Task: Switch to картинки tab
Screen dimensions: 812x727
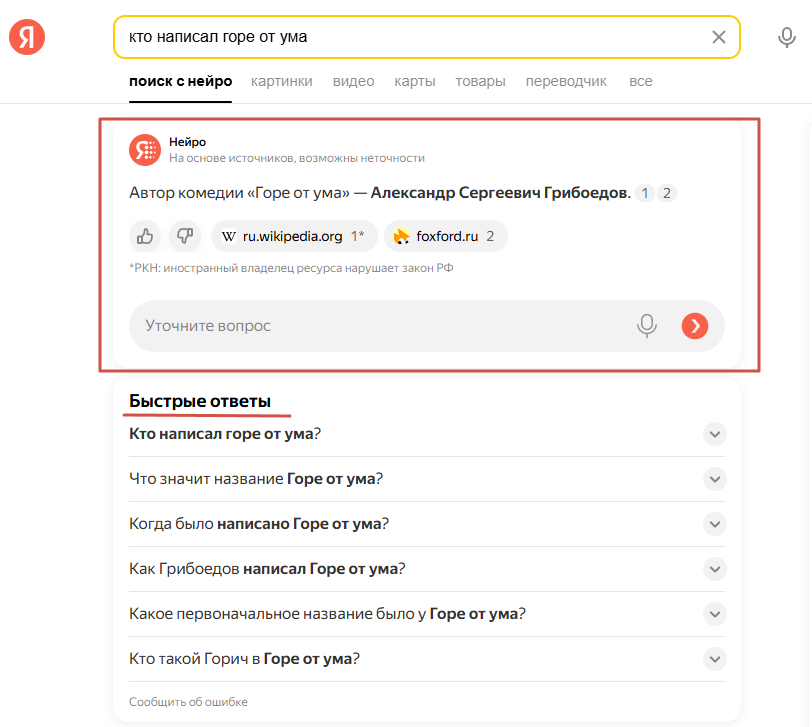Action: [x=281, y=81]
